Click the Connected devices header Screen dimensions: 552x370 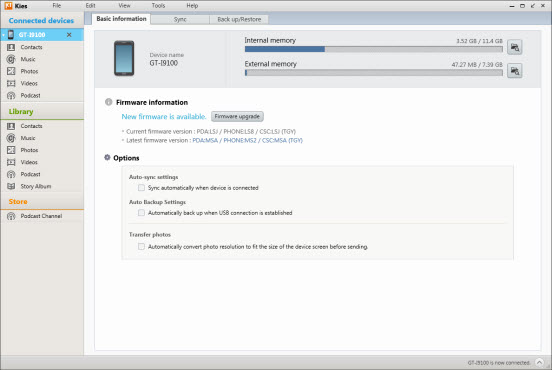coord(41,20)
